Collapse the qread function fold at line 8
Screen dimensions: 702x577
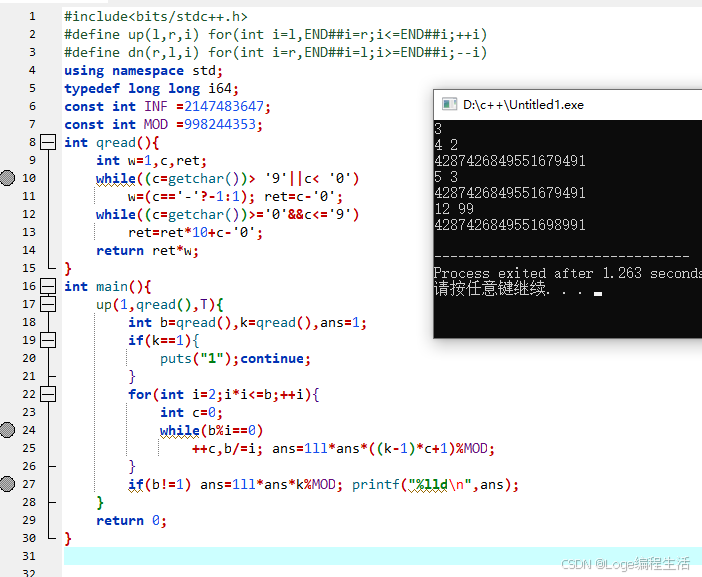pos(48,142)
